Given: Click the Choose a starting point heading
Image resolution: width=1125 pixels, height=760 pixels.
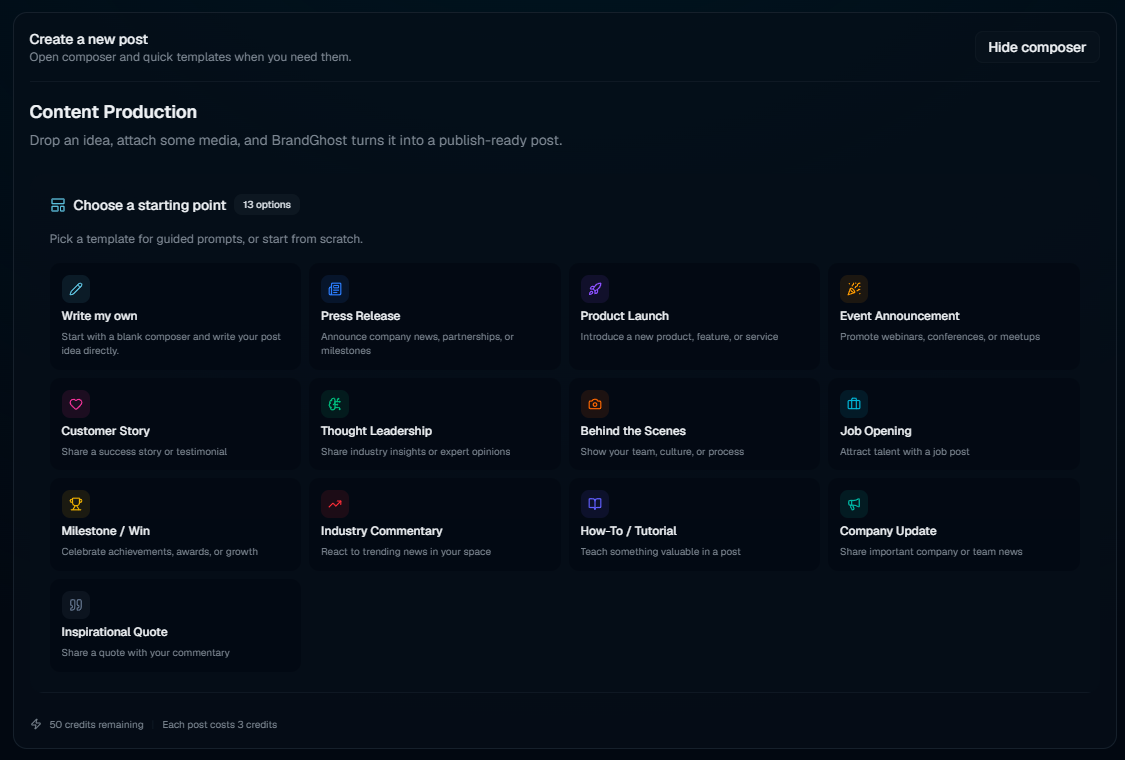Looking at the screenshot, I should (x=149, y=205).
